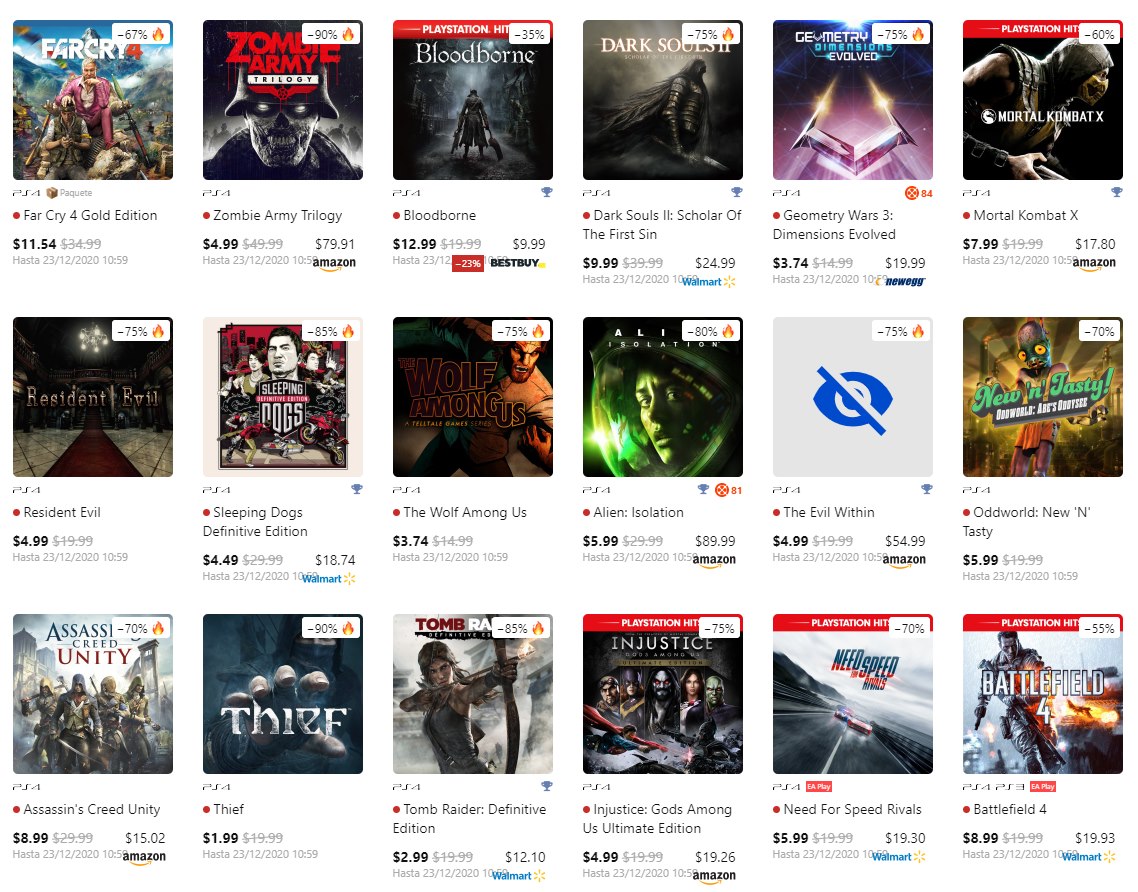Open the Mortal Kombat X title link
1138x892 pixels.
click(x=1026, y=216)
